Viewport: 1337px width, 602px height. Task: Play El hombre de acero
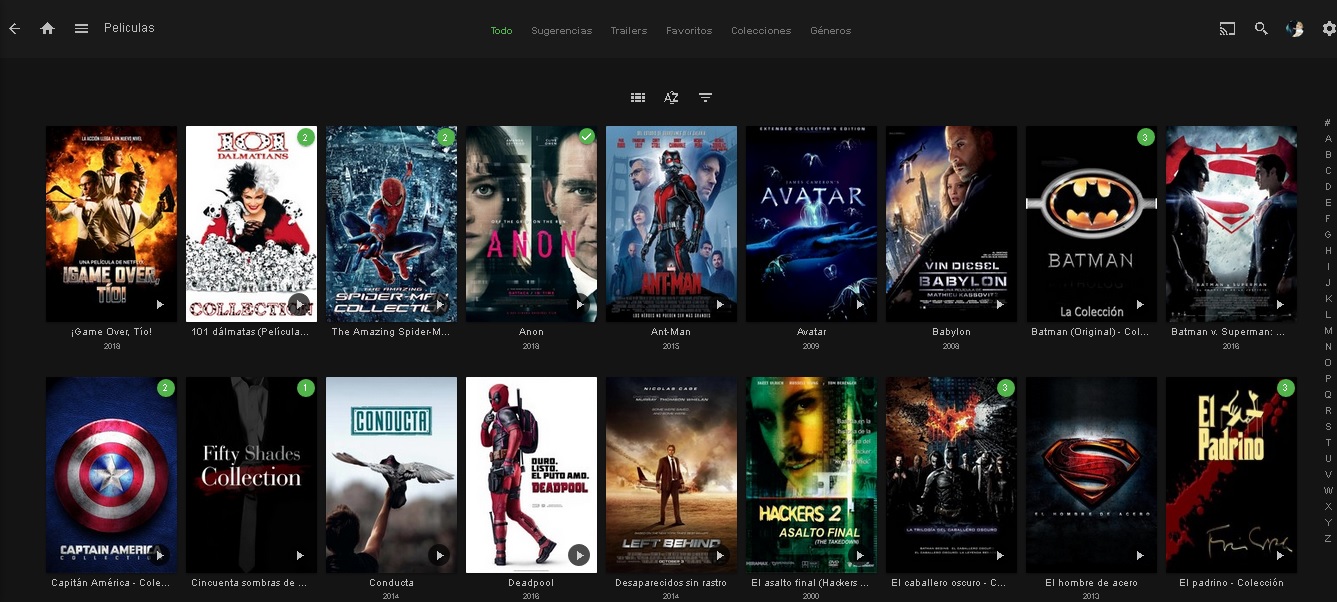[x=1139, y=555]
